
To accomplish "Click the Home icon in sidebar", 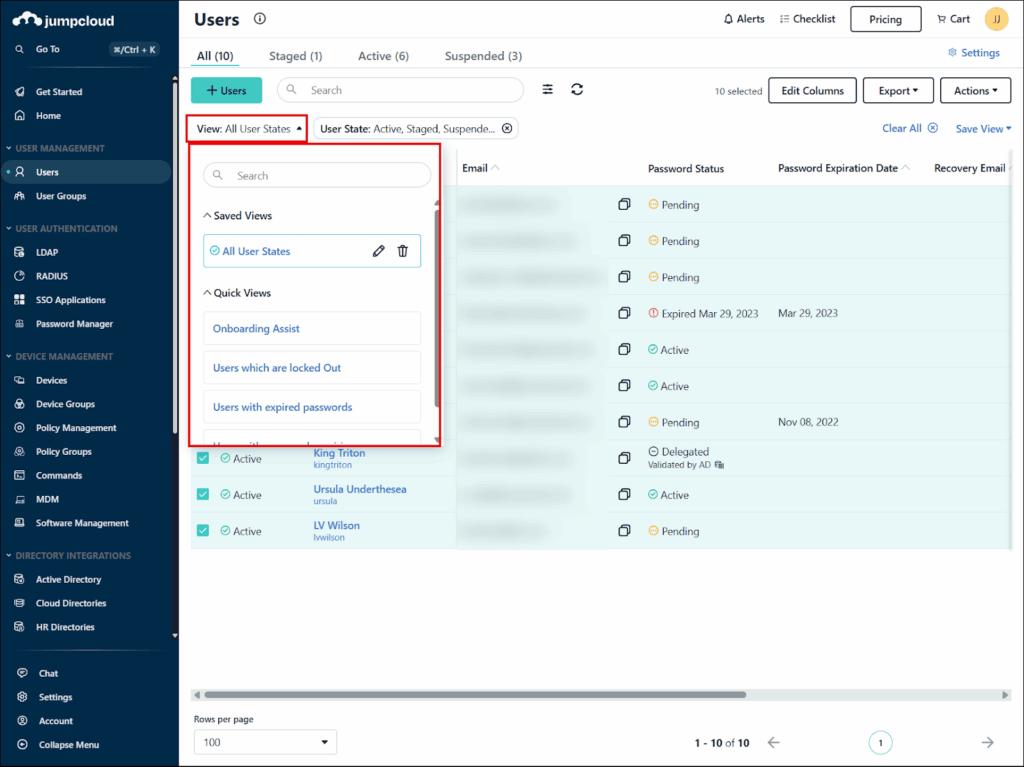I will click(x=20, y=116).
